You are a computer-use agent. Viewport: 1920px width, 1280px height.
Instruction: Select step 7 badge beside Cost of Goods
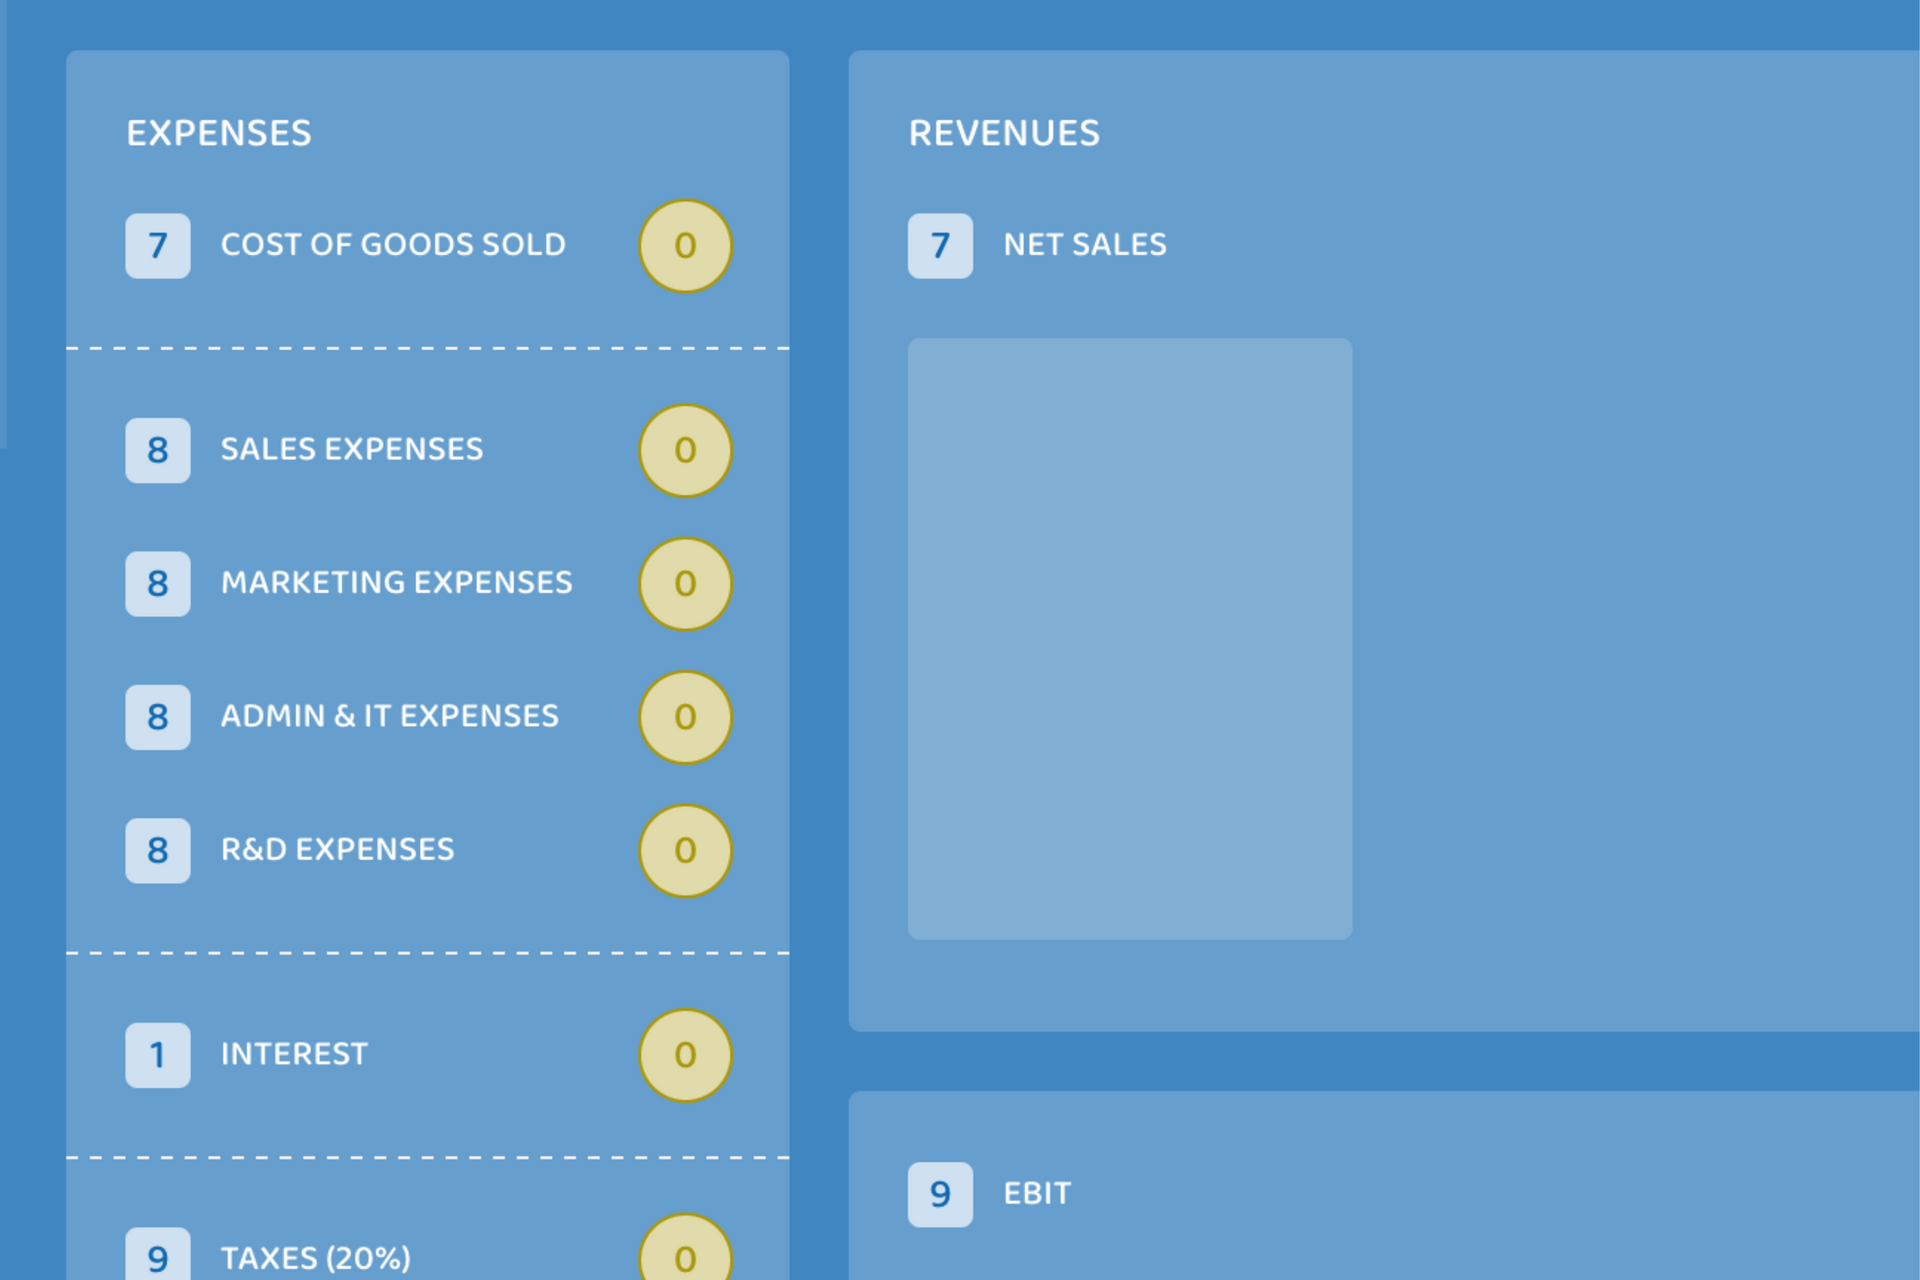[158, 246]
